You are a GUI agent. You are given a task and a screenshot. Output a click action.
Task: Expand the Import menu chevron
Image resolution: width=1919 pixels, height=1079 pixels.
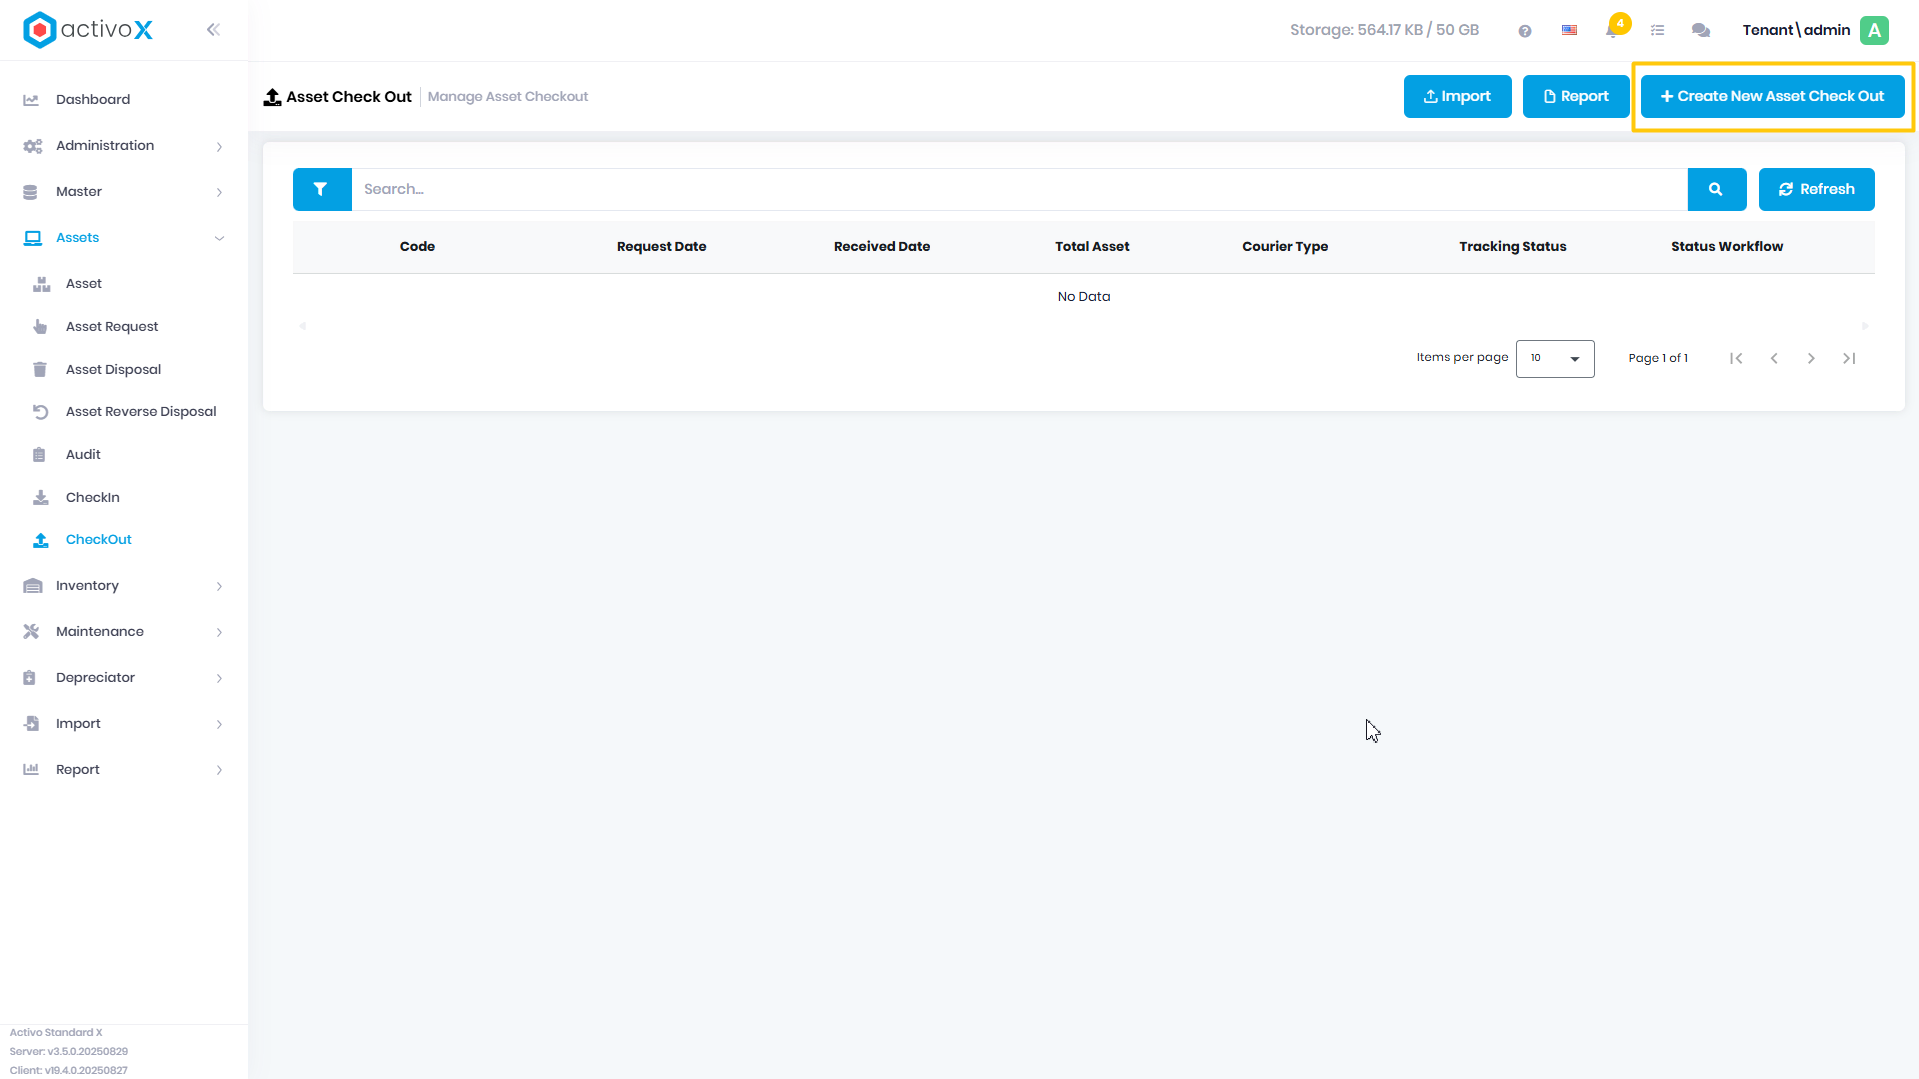219,725
